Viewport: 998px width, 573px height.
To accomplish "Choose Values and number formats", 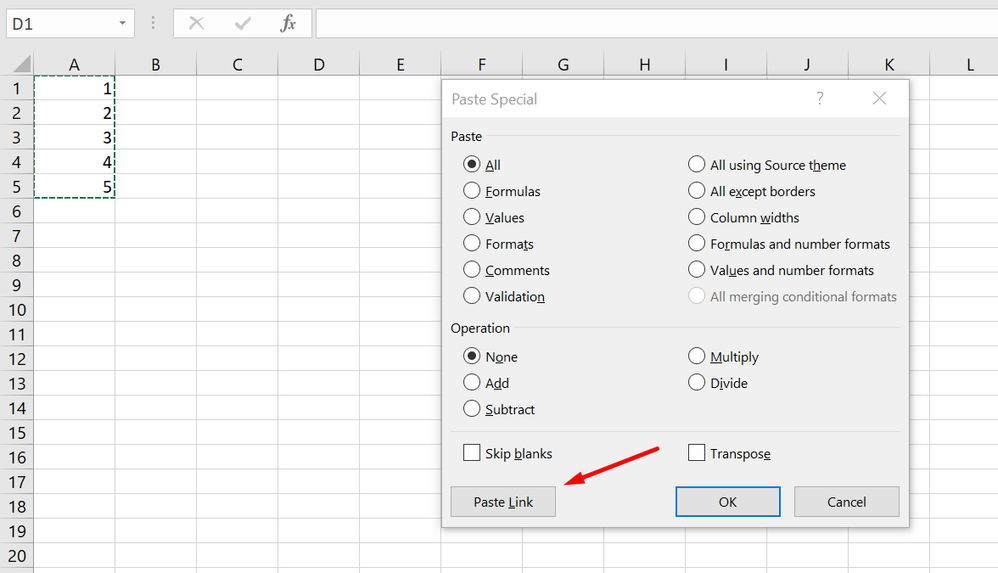I will (696, 269).
